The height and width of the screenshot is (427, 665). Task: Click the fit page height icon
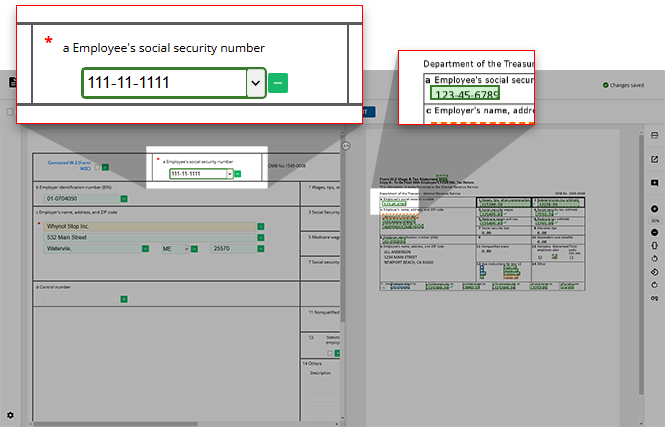[654, 246]
